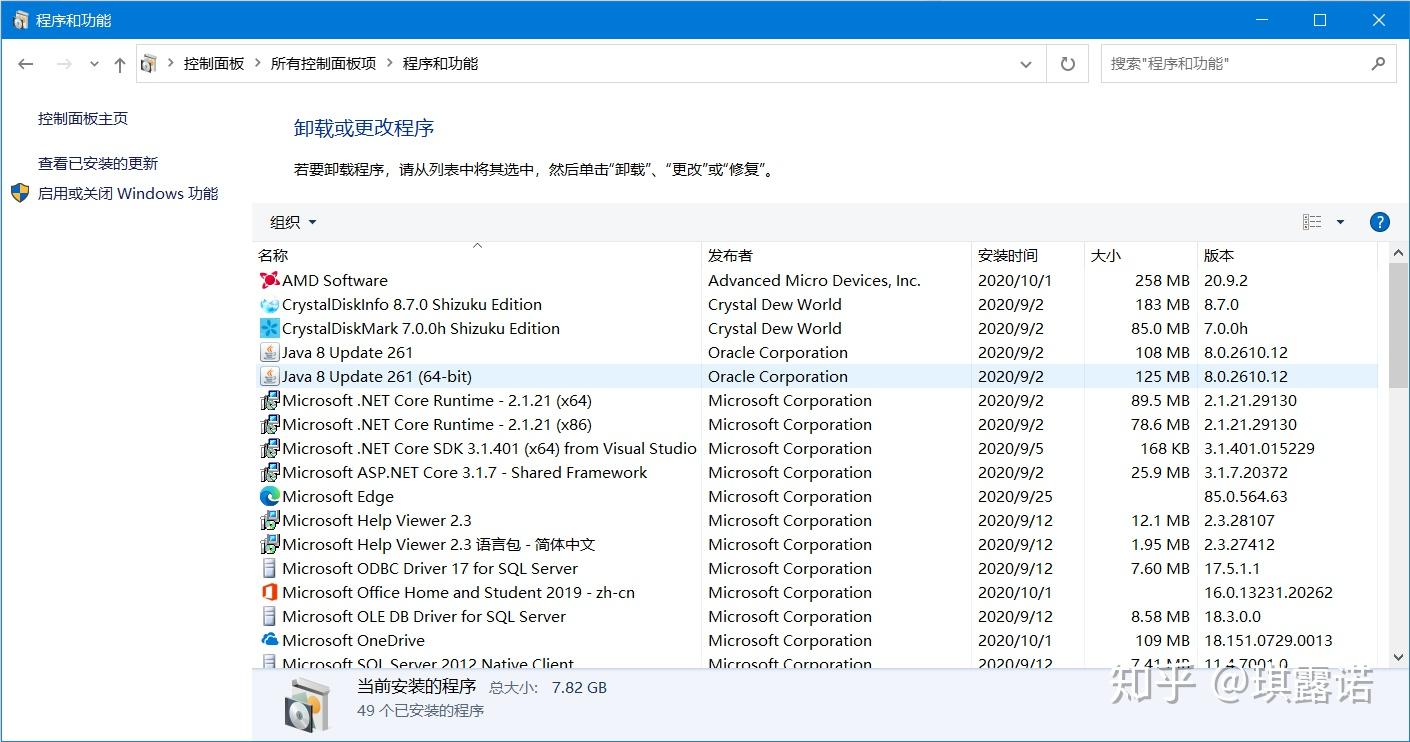
Task: Go up one level with up arrow
Action: pos(120,64)
